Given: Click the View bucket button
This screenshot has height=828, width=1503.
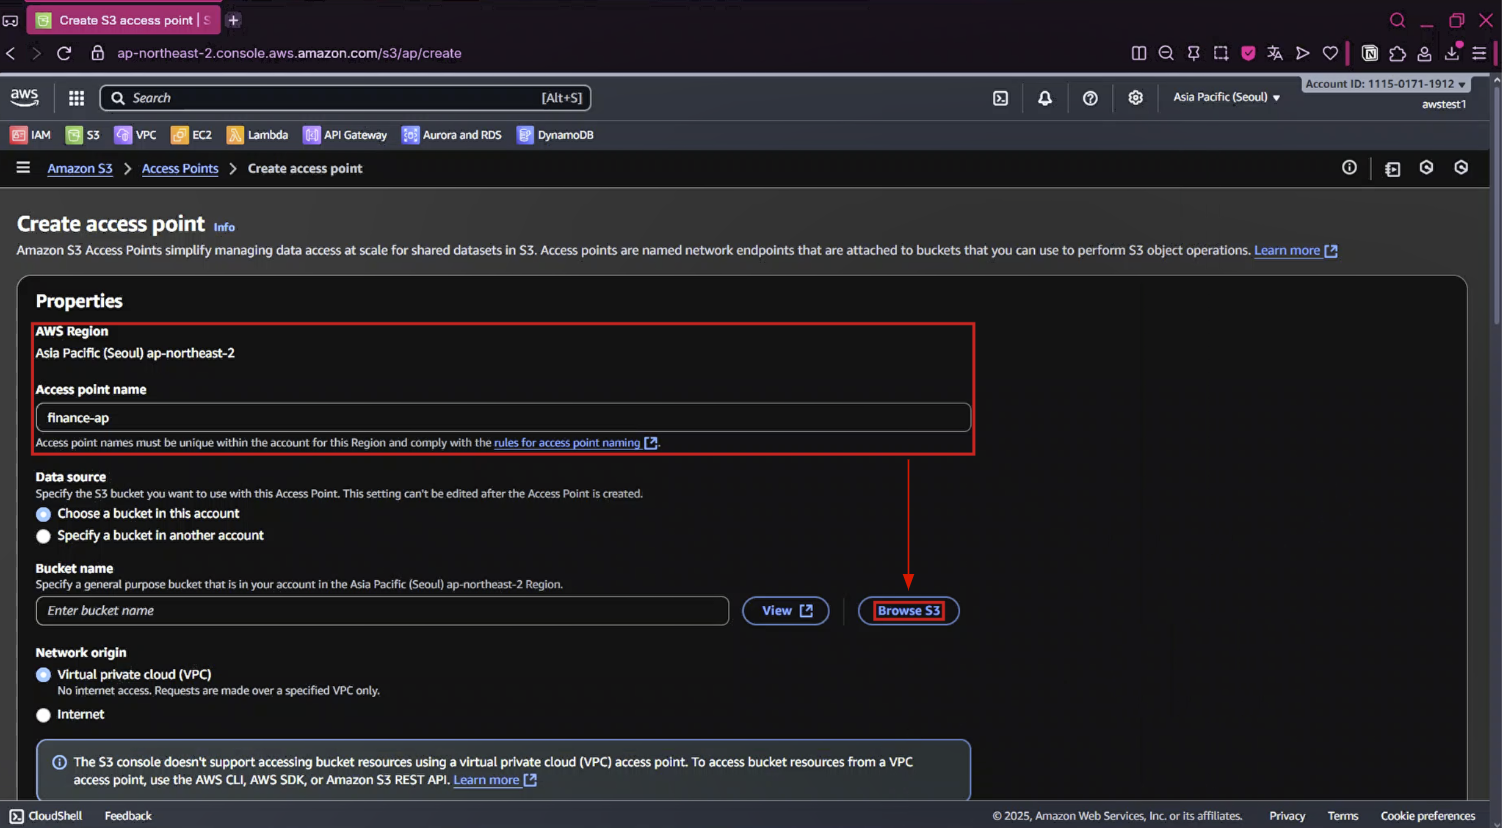Looking at the screenshot, I should [x=786, y=611].
